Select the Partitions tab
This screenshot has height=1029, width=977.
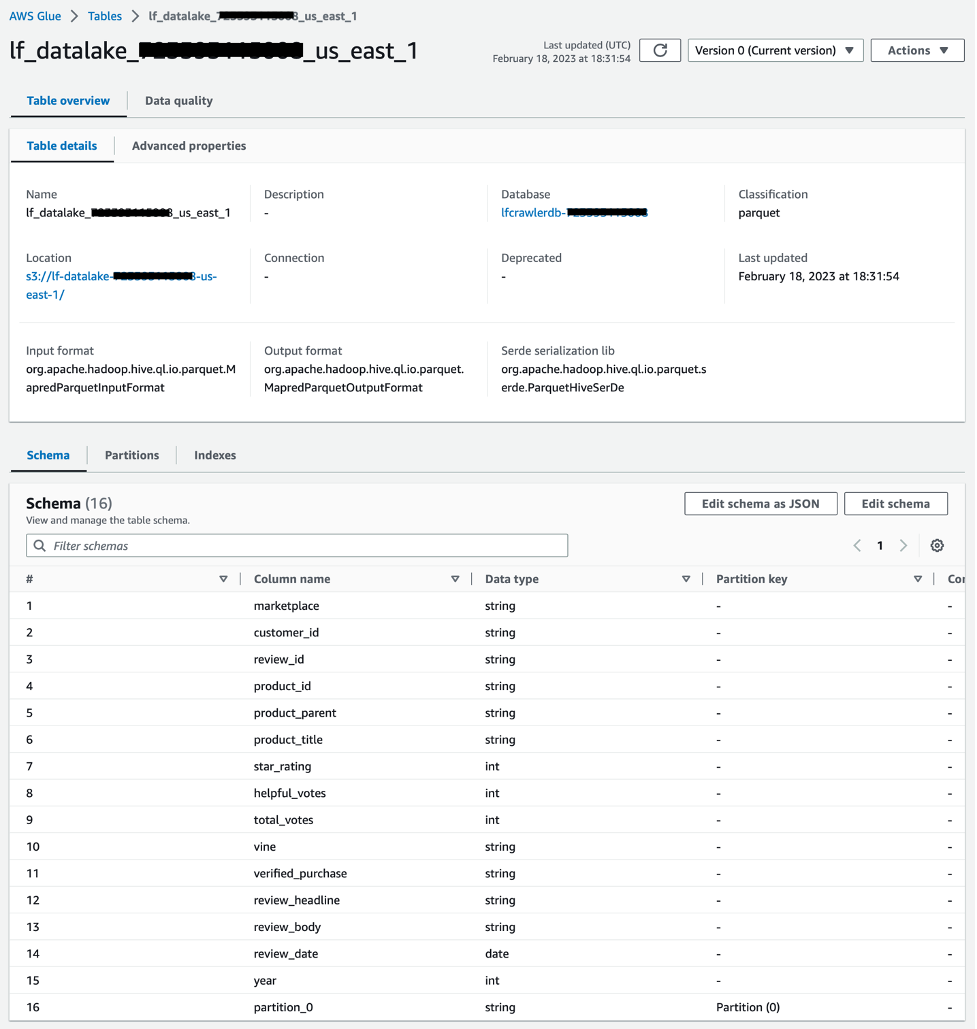[x=132, y=456]
